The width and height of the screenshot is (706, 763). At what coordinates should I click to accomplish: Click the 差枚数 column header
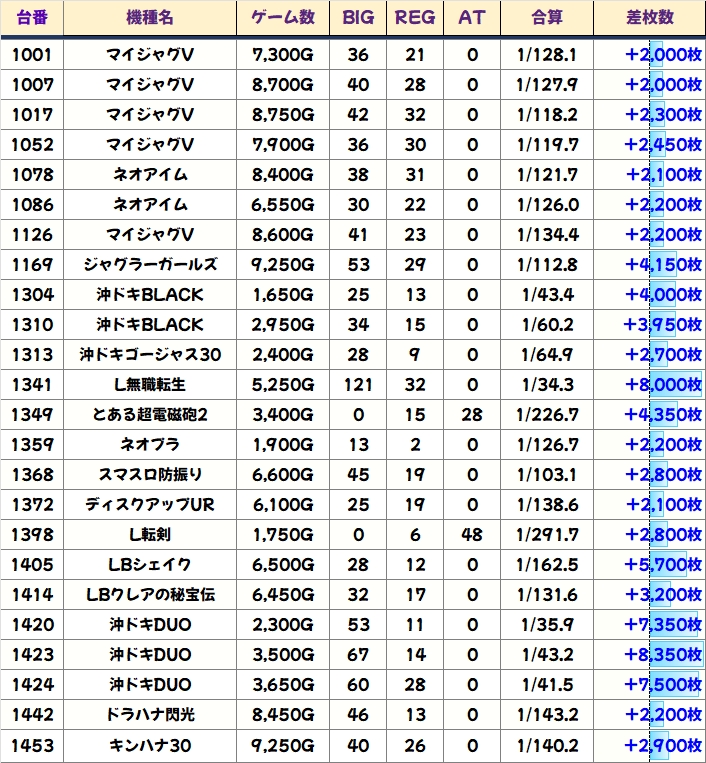point(648,18)
